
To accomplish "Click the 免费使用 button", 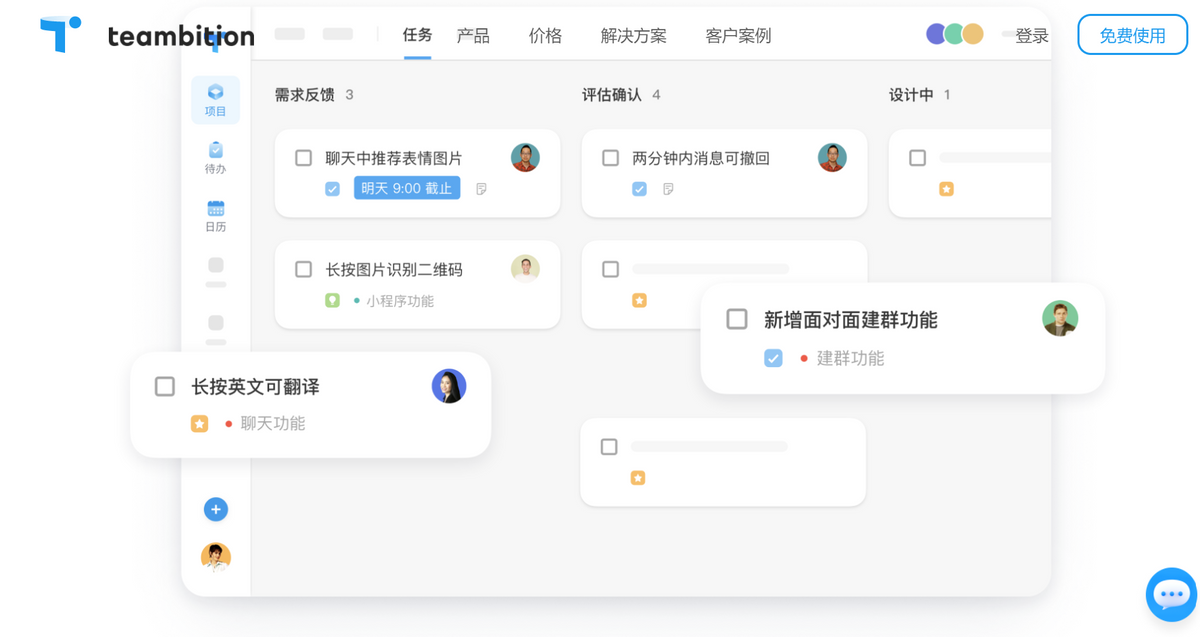I will click(1133, 35).
